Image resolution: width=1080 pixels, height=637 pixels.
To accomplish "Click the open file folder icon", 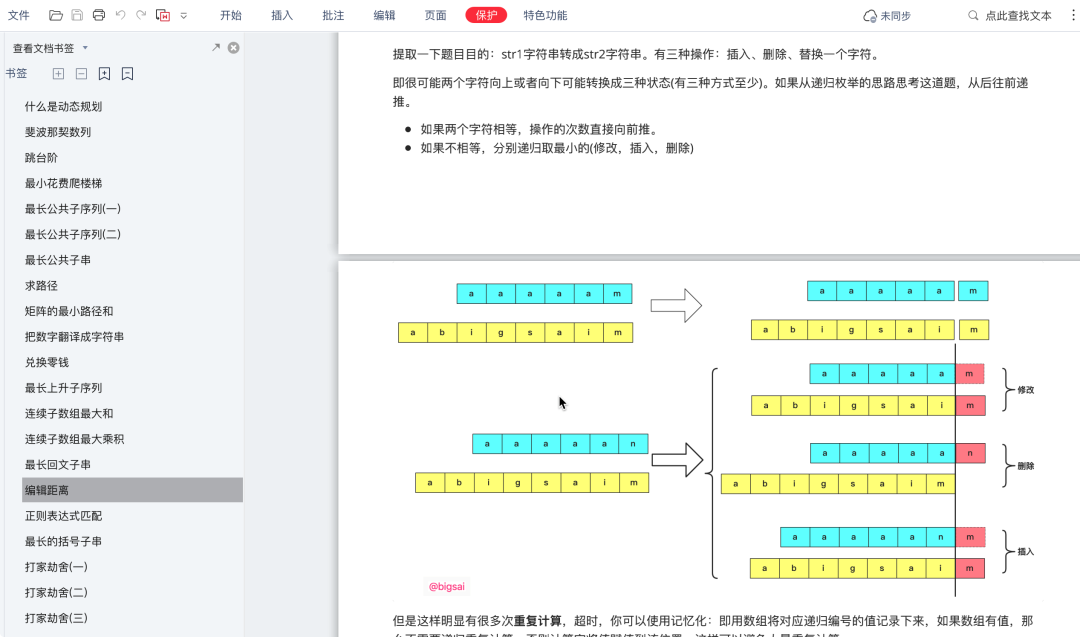I will [x=56, y=15].
